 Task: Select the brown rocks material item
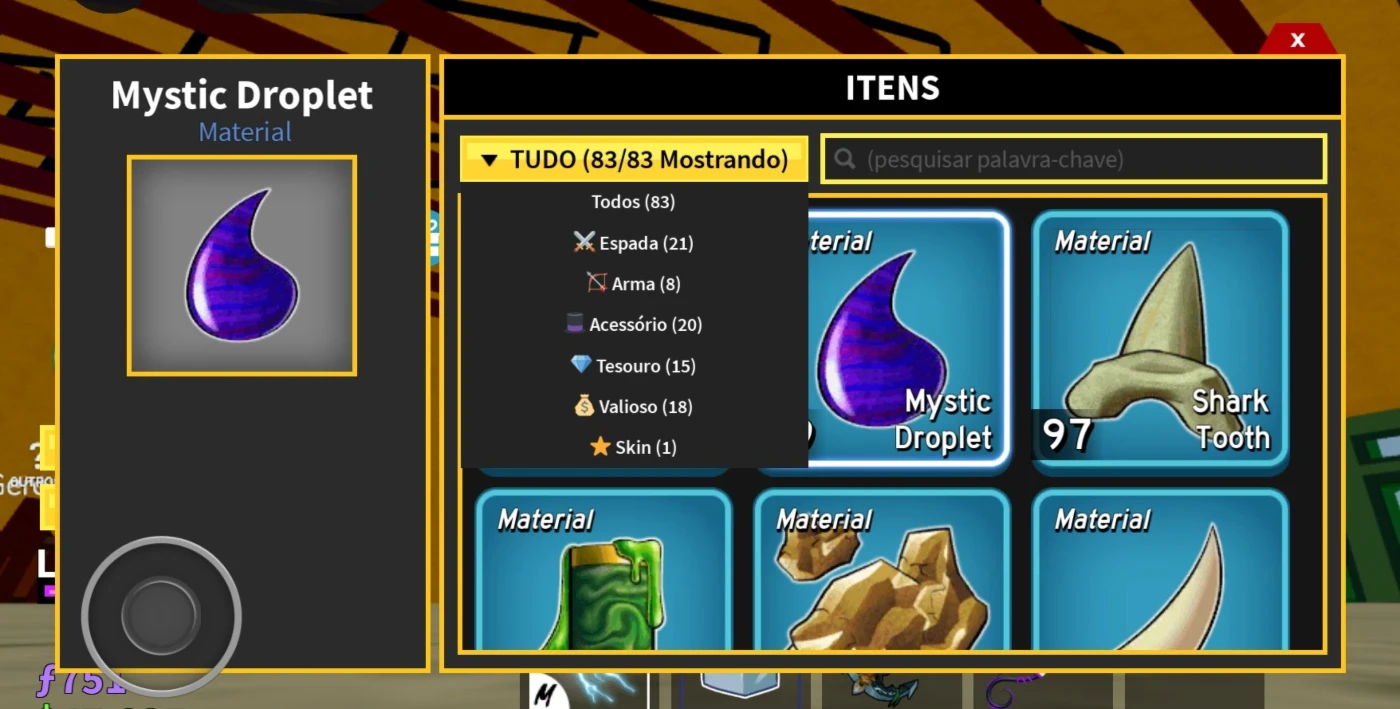click(882, 570)
